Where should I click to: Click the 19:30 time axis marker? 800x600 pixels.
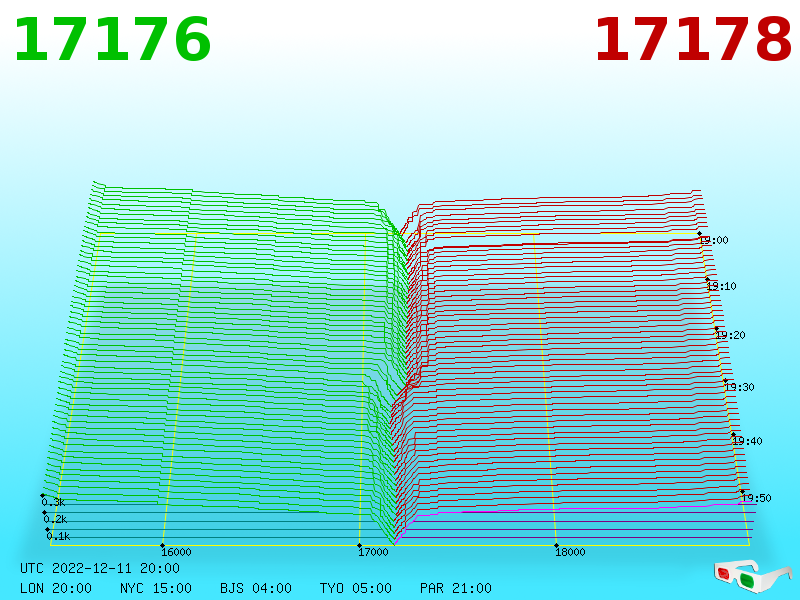pos(739,387)
